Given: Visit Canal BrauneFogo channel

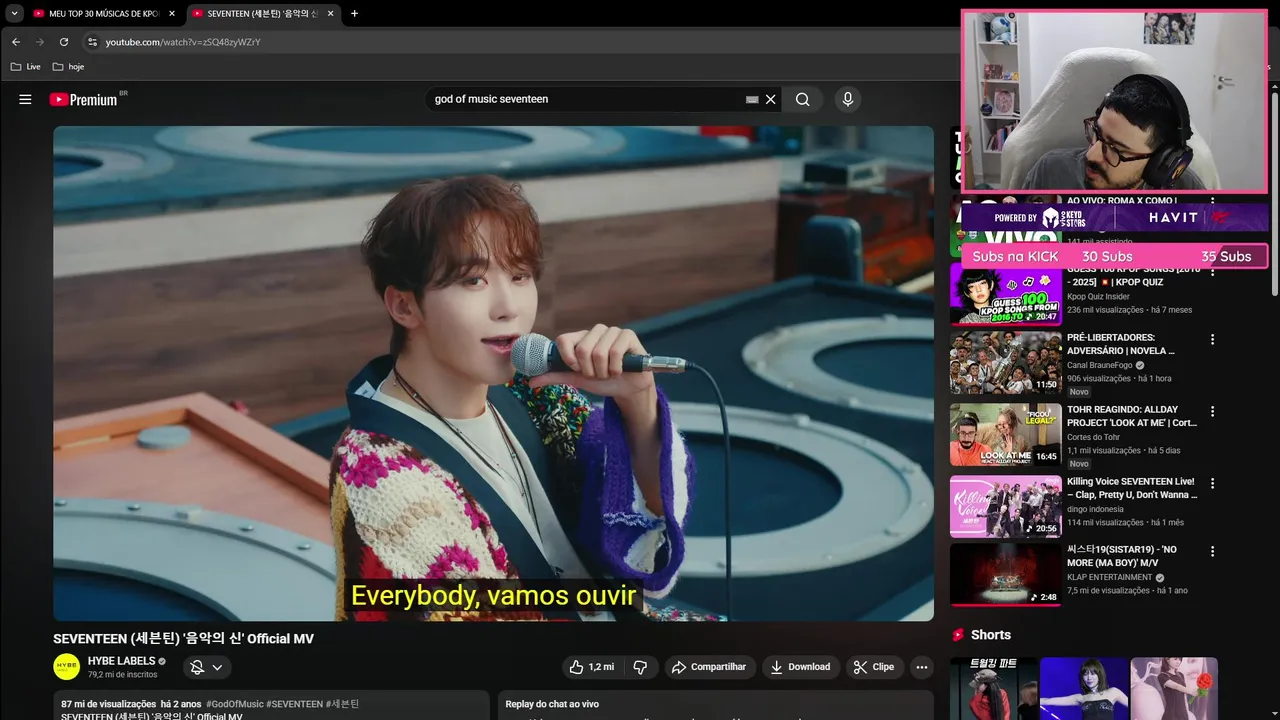Looking at the screenshot, I should (1100, 365).
